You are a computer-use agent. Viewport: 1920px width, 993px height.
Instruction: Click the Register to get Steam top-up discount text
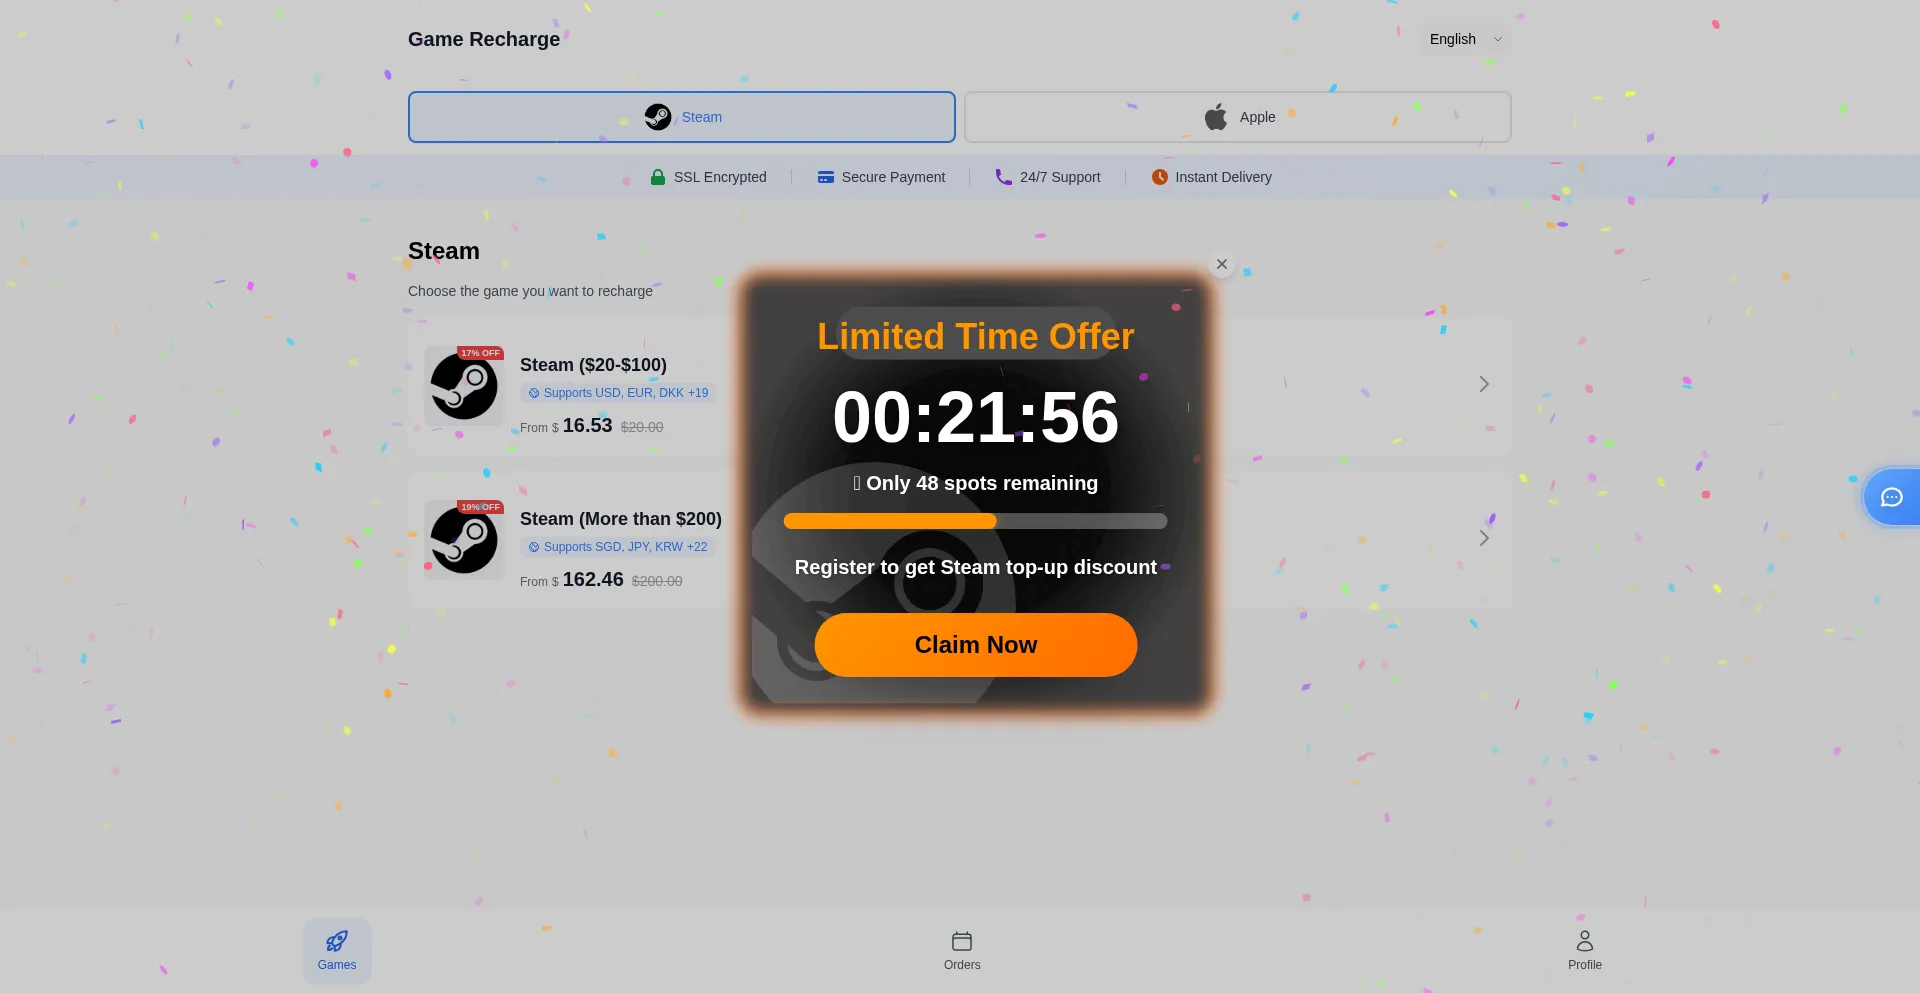coord(976,567)
